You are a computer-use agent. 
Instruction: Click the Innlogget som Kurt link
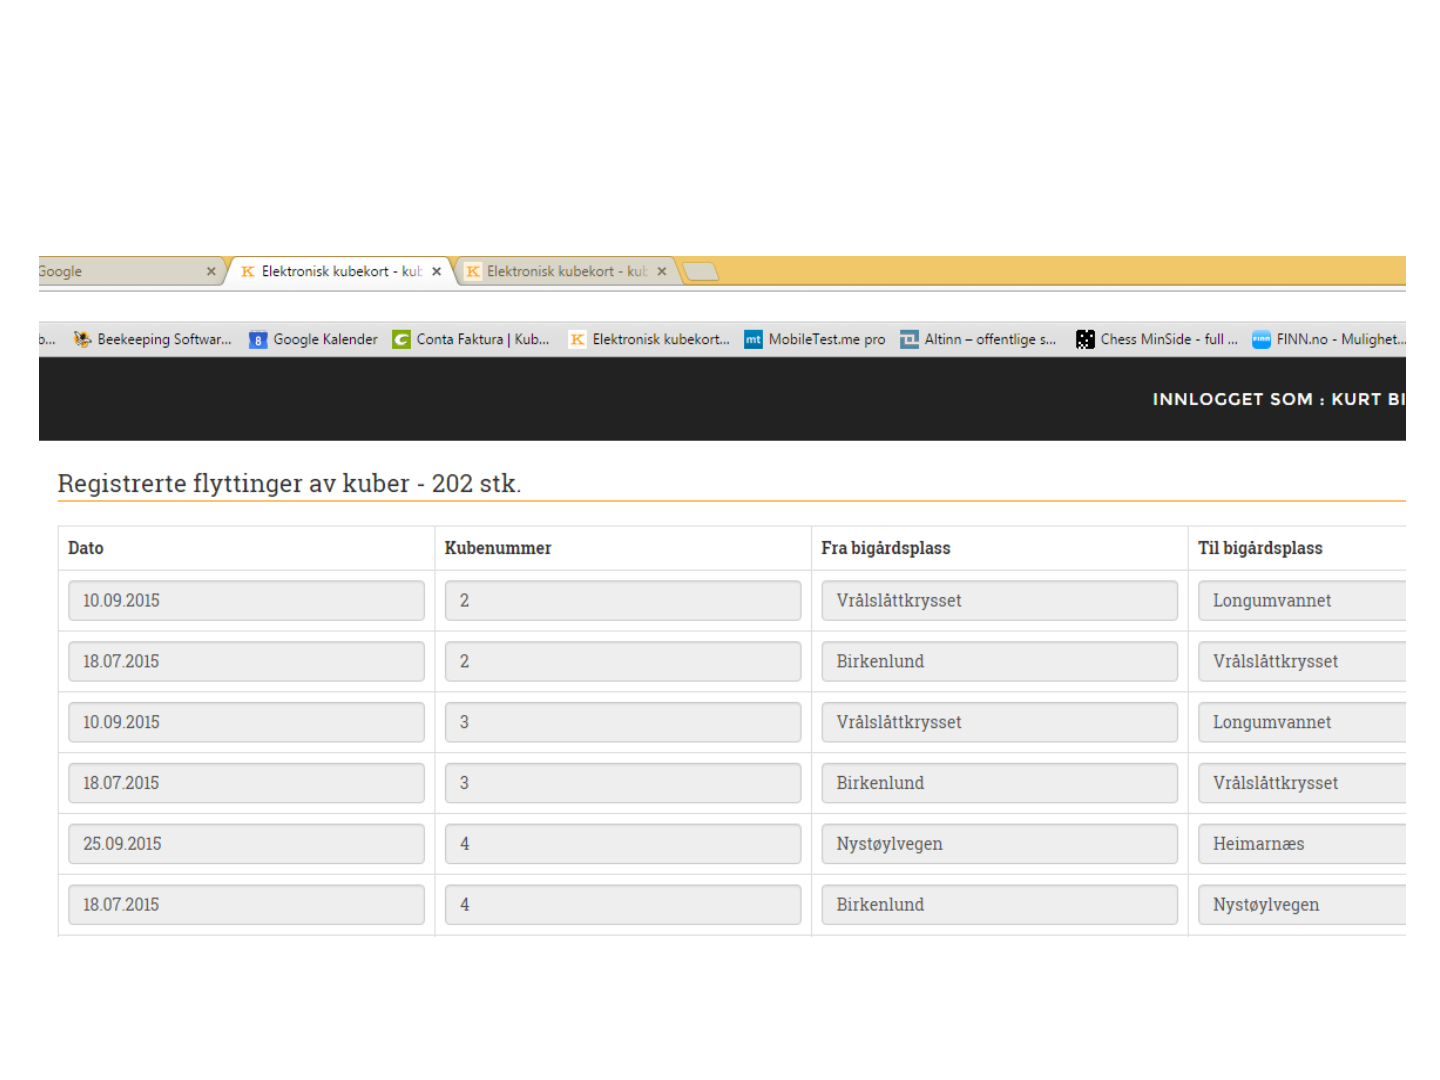[1279, 399]
